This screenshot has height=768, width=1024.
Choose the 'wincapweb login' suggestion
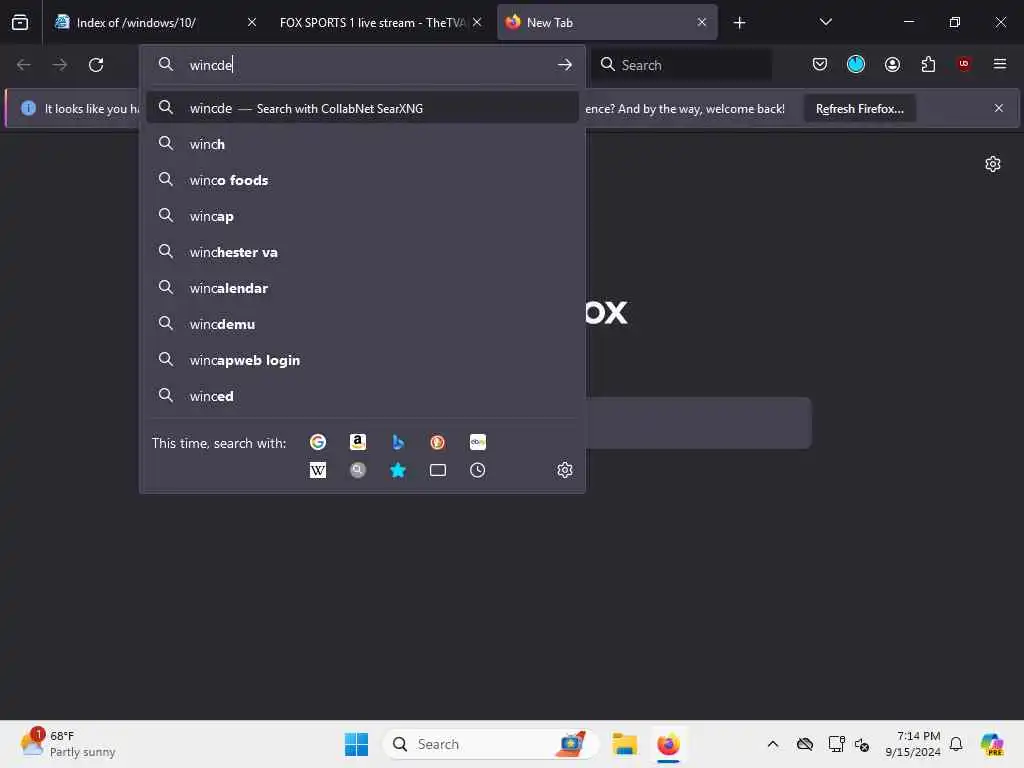click(x=362, y=360)
